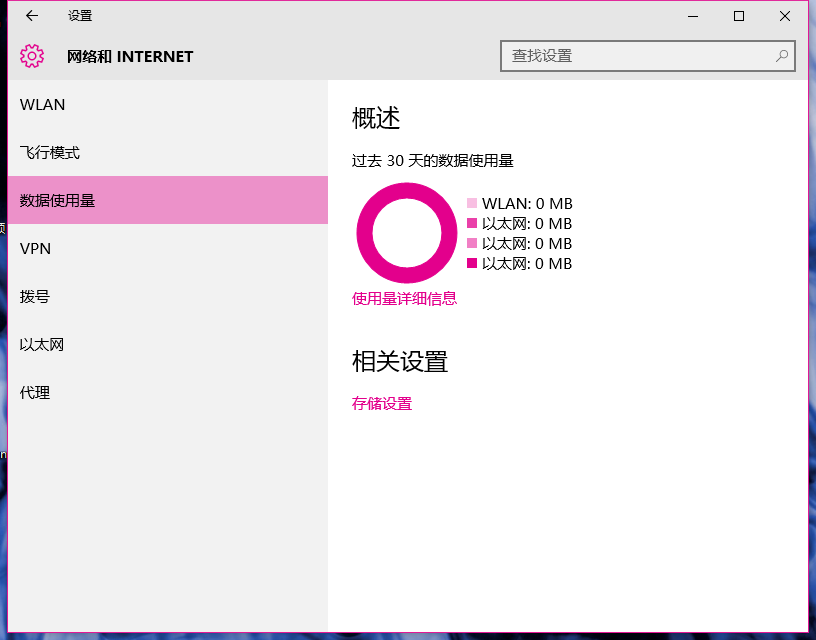The image size is (816, 640).
Task: Click the pink settings gear icon
Action: point(32,56)
